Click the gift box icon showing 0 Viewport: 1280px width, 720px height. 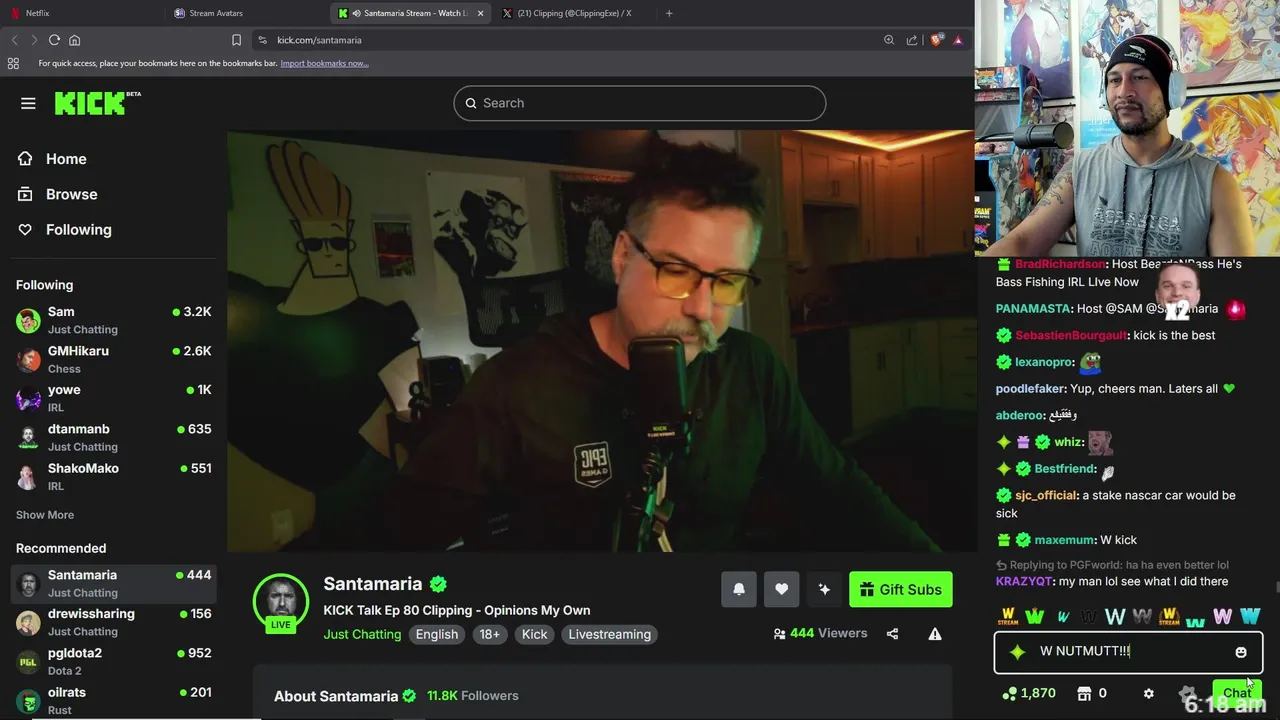click(x=1084, y=693)
